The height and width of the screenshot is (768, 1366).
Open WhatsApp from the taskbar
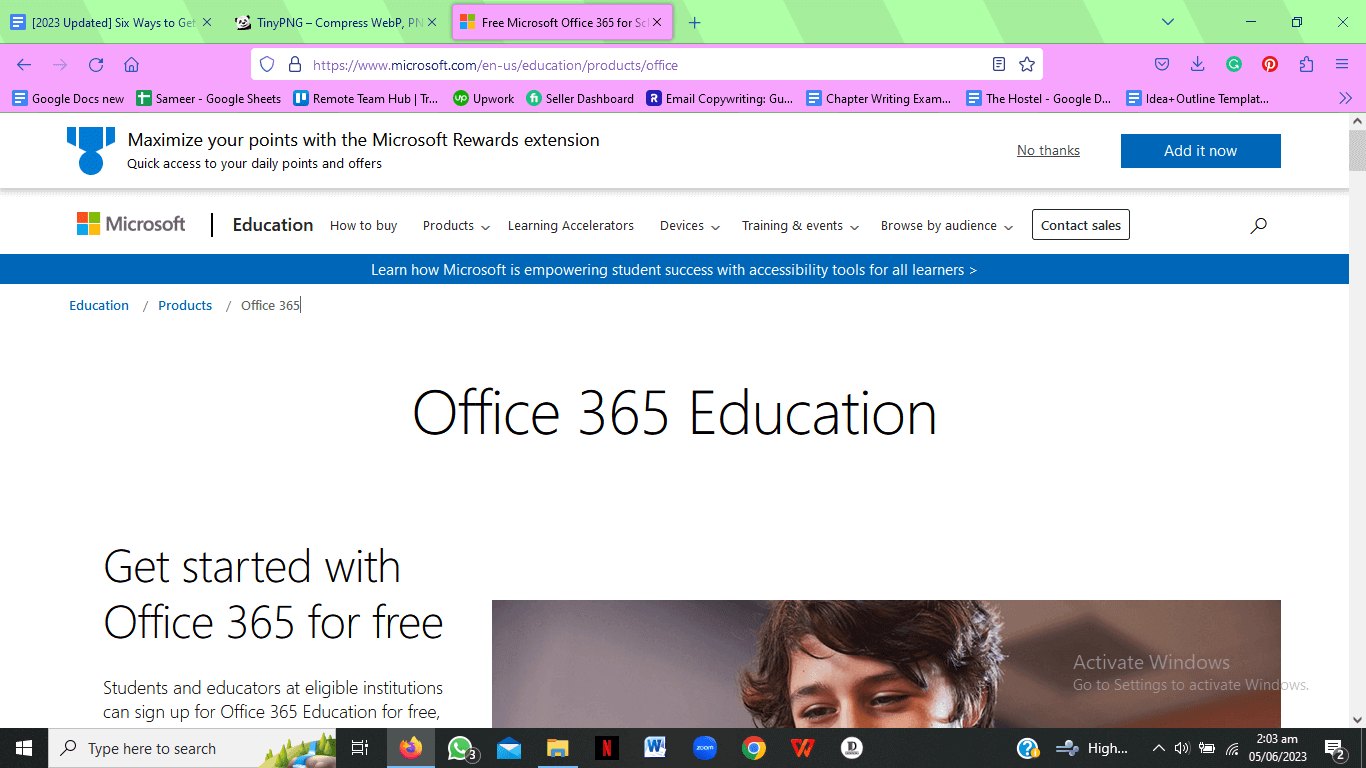(x=461, y=748)
